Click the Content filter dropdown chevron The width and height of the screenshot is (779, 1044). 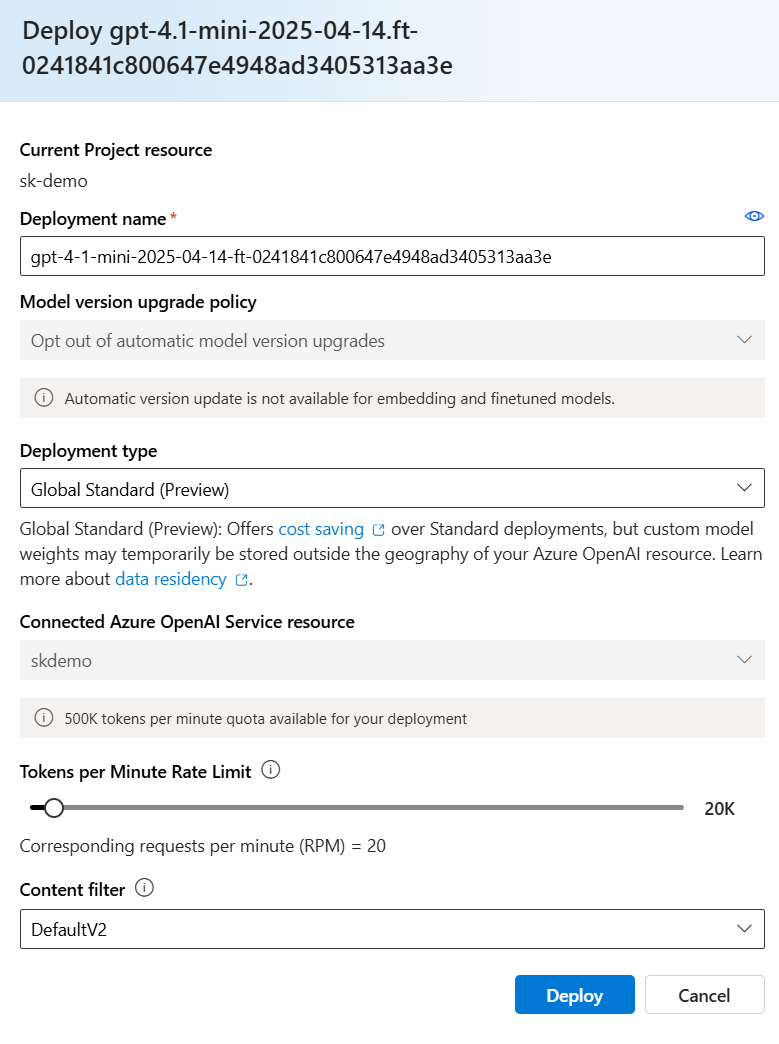point(744,928)
